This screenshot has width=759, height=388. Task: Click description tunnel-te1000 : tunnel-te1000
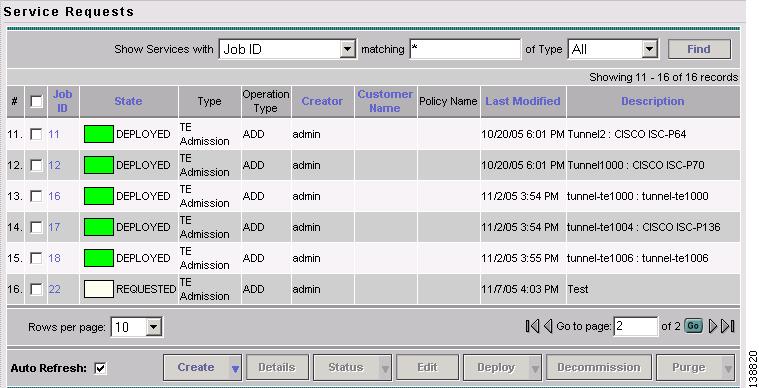coord(638,196)
